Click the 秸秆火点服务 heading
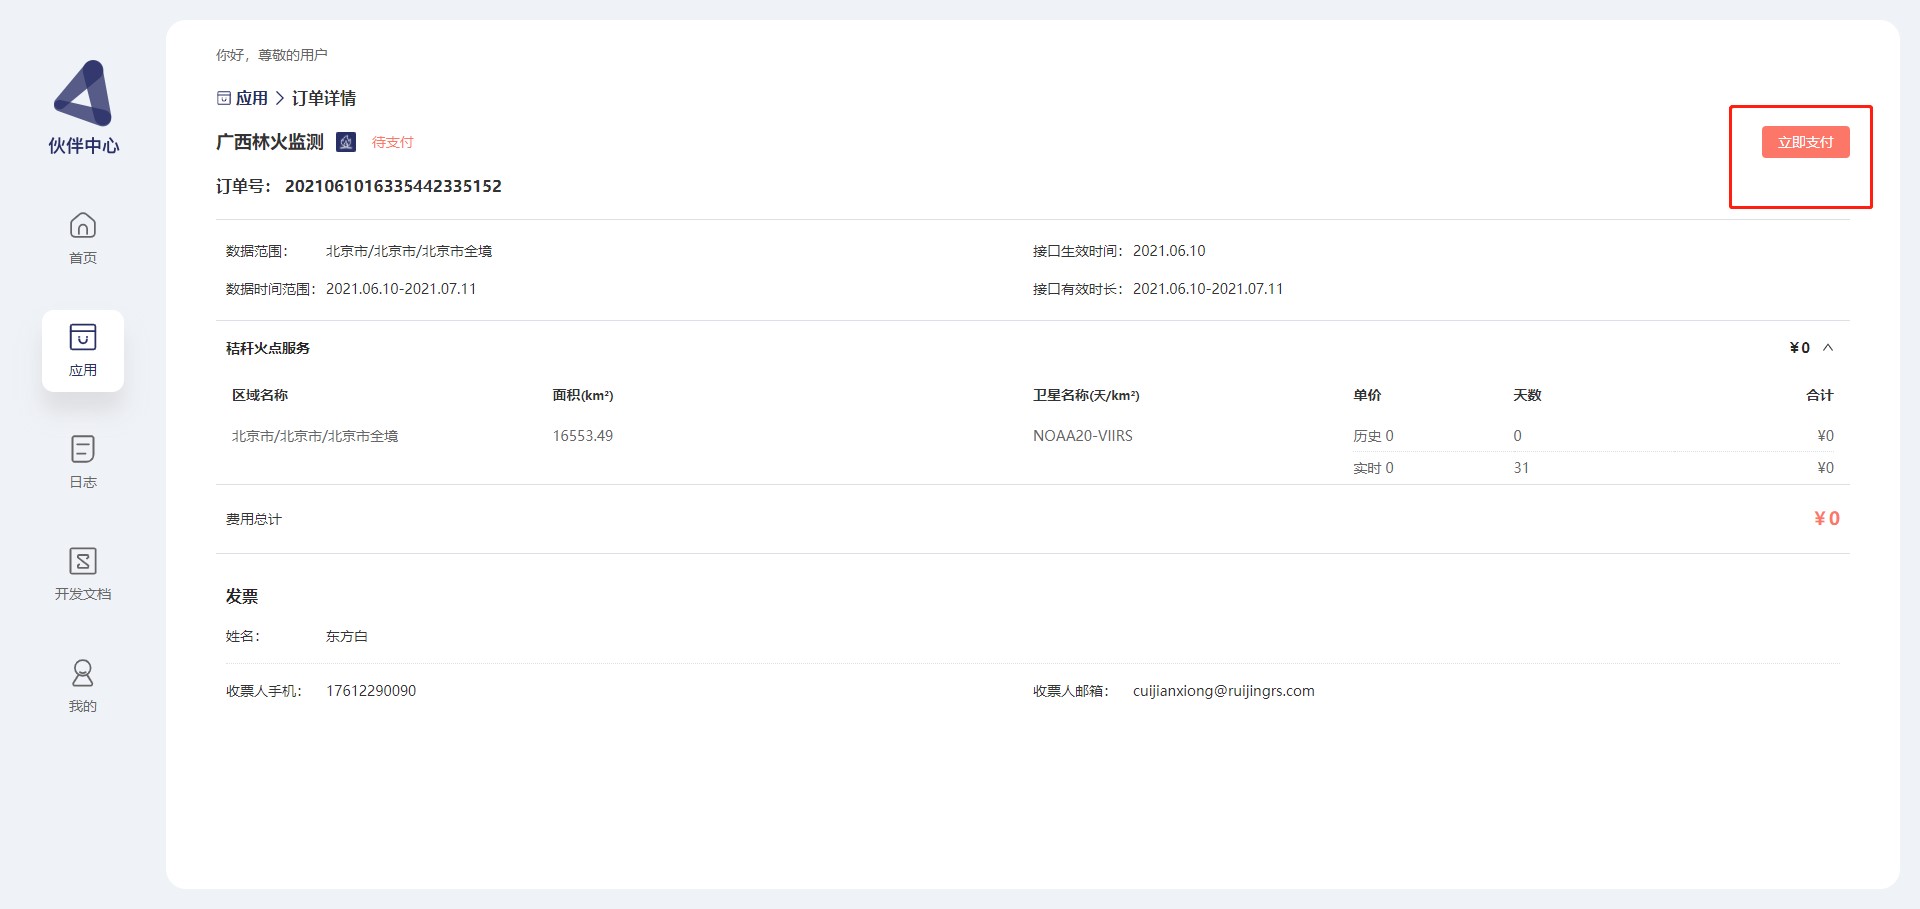The image size is (1920, 909). click(268, 348)
